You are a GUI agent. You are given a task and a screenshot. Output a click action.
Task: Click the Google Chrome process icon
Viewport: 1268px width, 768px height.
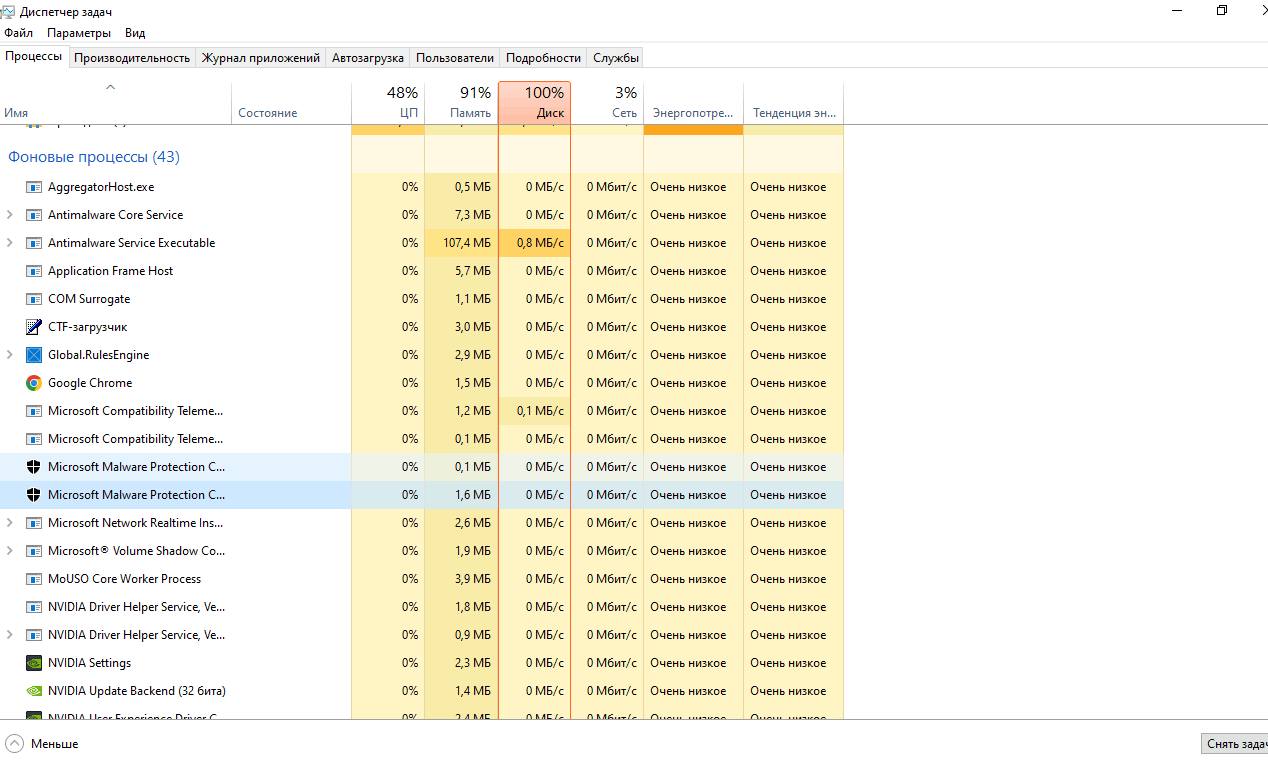pos(32,383)
